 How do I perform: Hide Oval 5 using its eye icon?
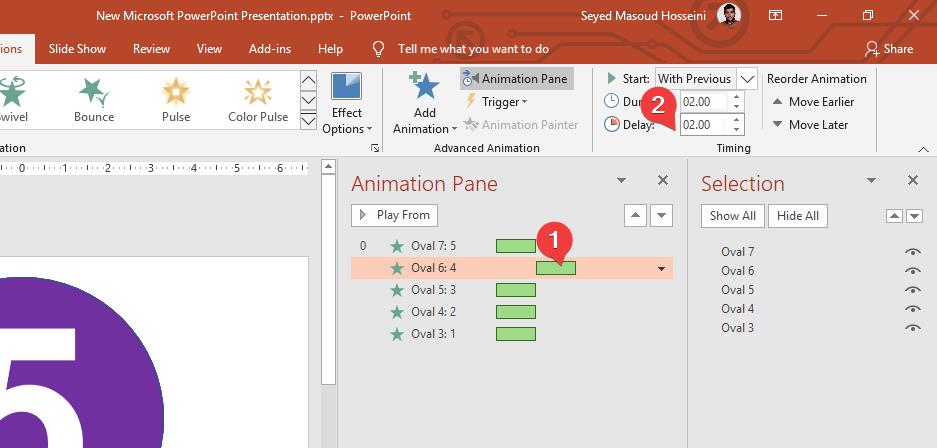[912, 290]
